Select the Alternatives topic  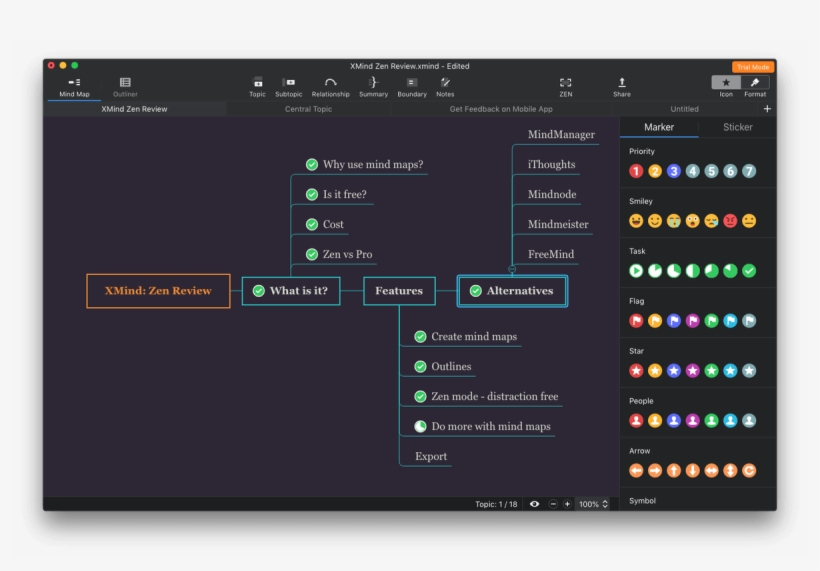[512, 291]
